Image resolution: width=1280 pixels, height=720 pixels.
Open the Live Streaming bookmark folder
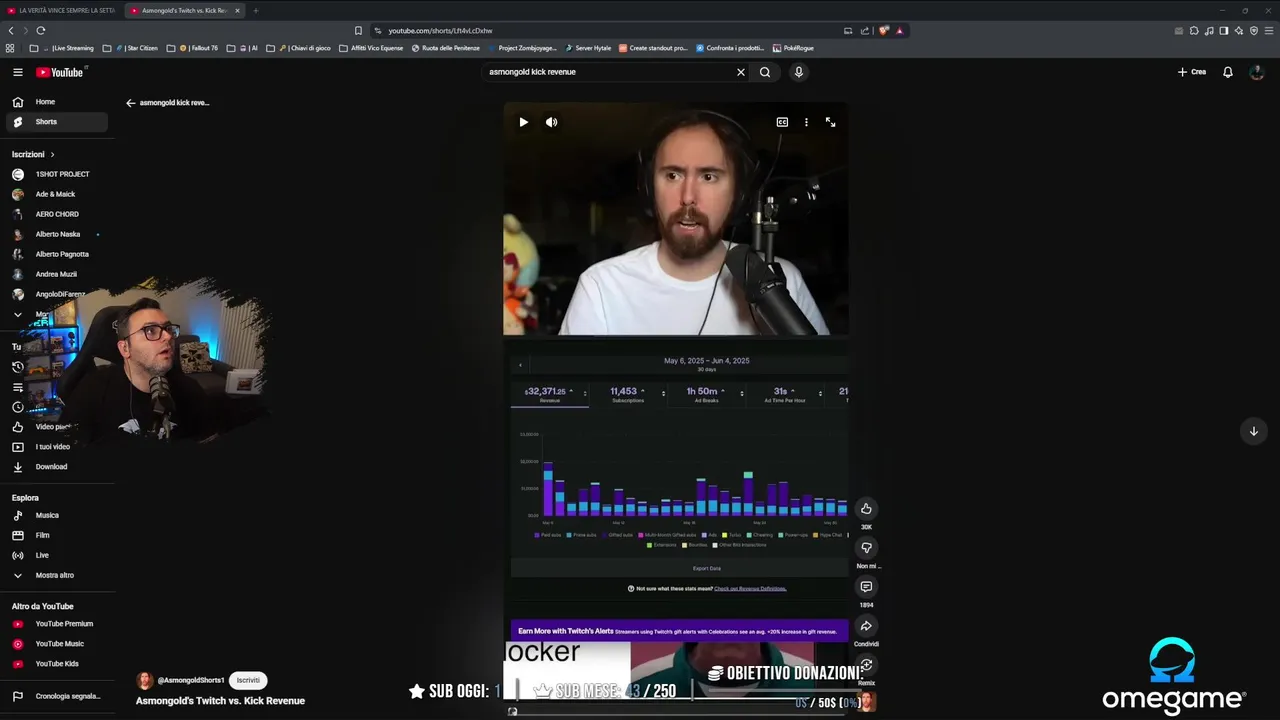[62, 48]
